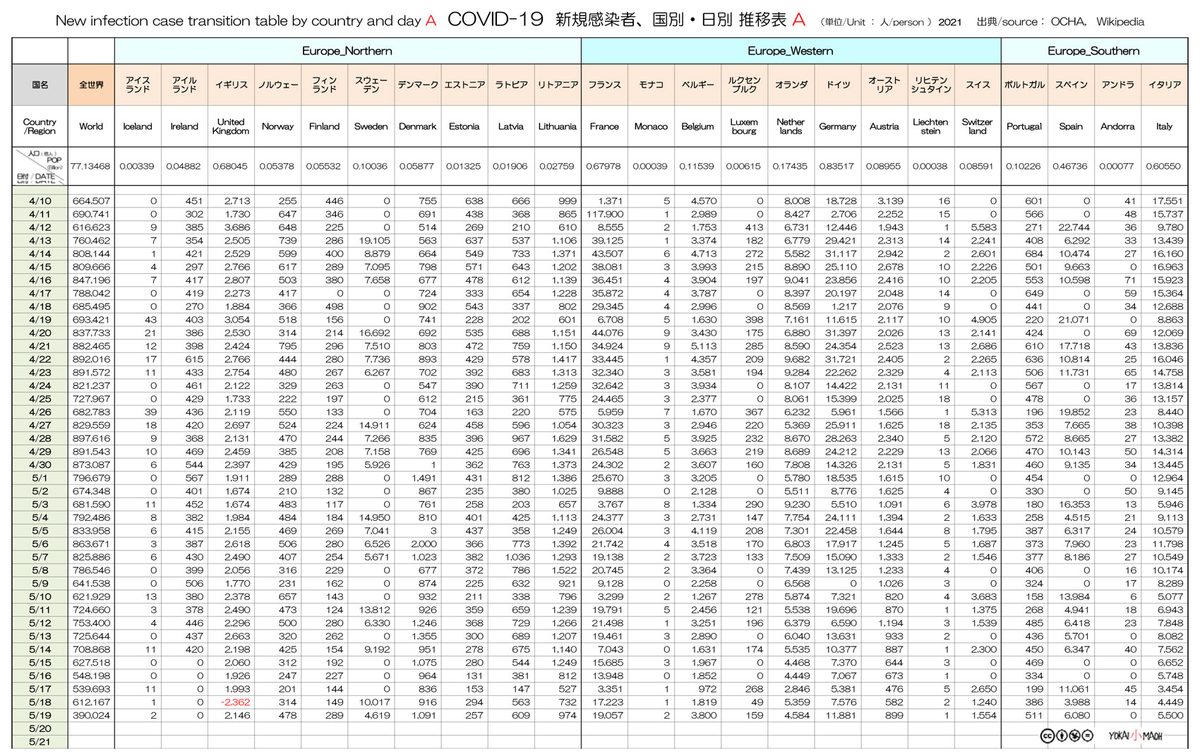The image size is (1200, 756).
Task: Click the POP / DATE diagonal header cell
Action: pos(39,166)
